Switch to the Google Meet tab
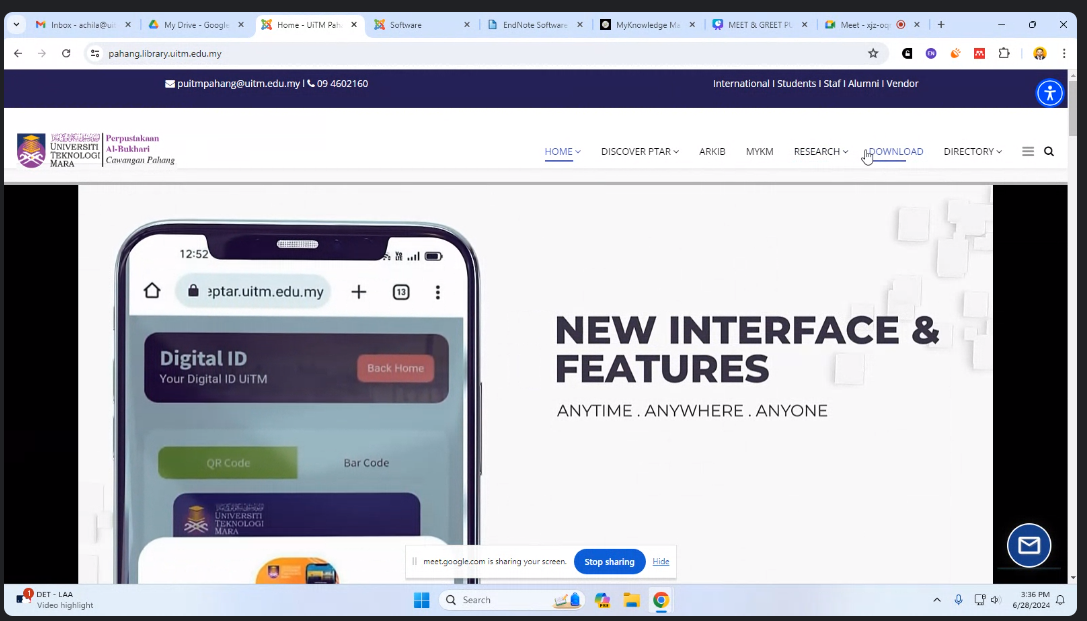The image size is (1087, 621). [871, 24]
